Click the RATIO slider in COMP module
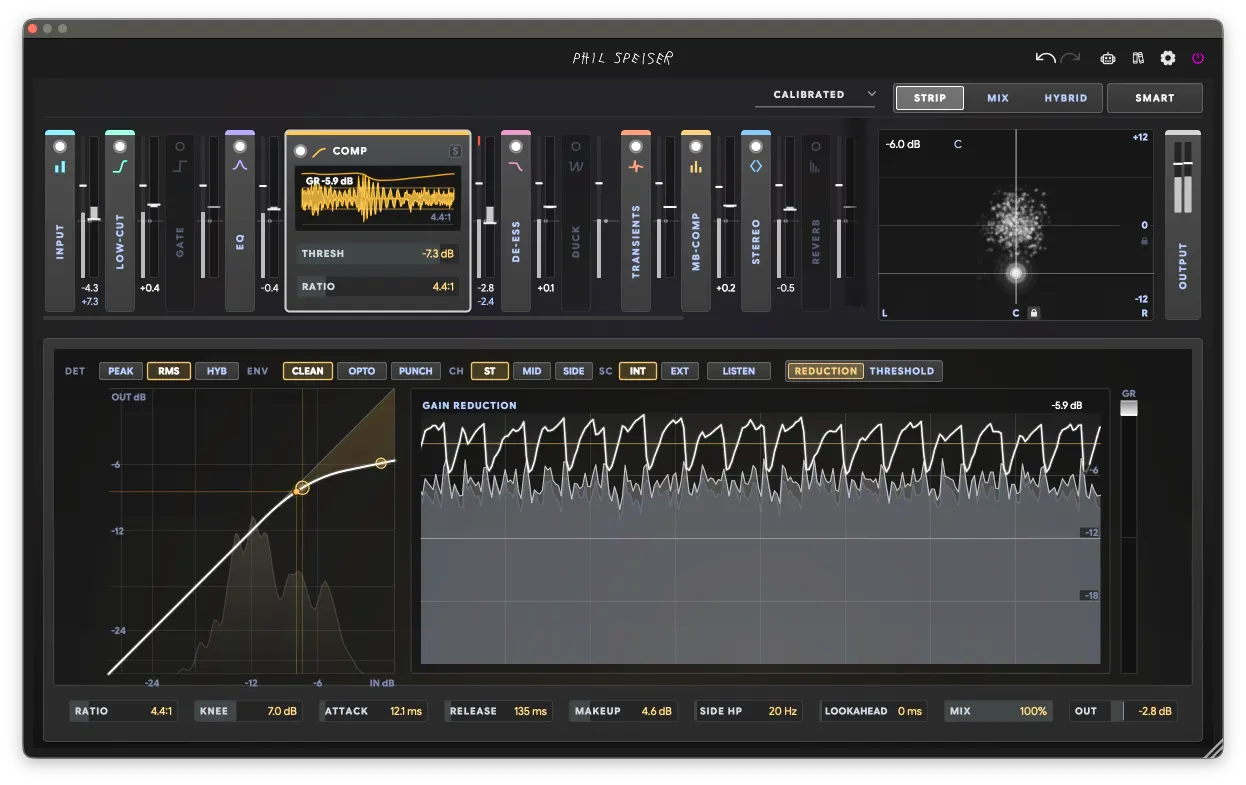The image size is (1246, 785). (378, 287)
